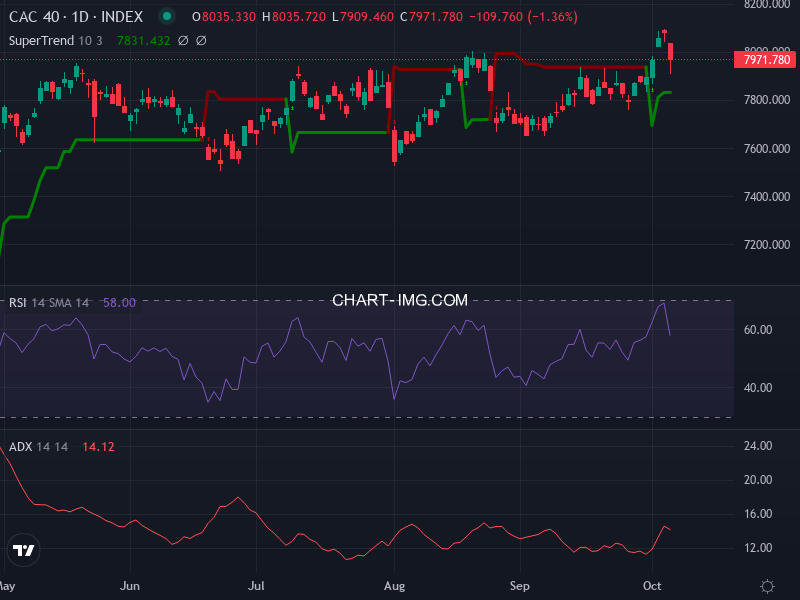Click the RSI value 58.00
The width and height of the screenshot is (800, 600).
click(x=118, y=302)
